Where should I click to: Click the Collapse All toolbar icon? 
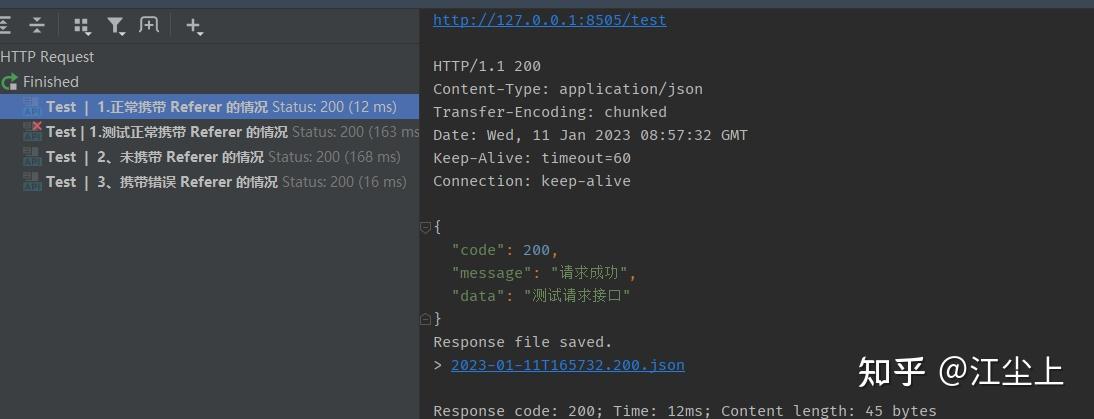[36, 26]
